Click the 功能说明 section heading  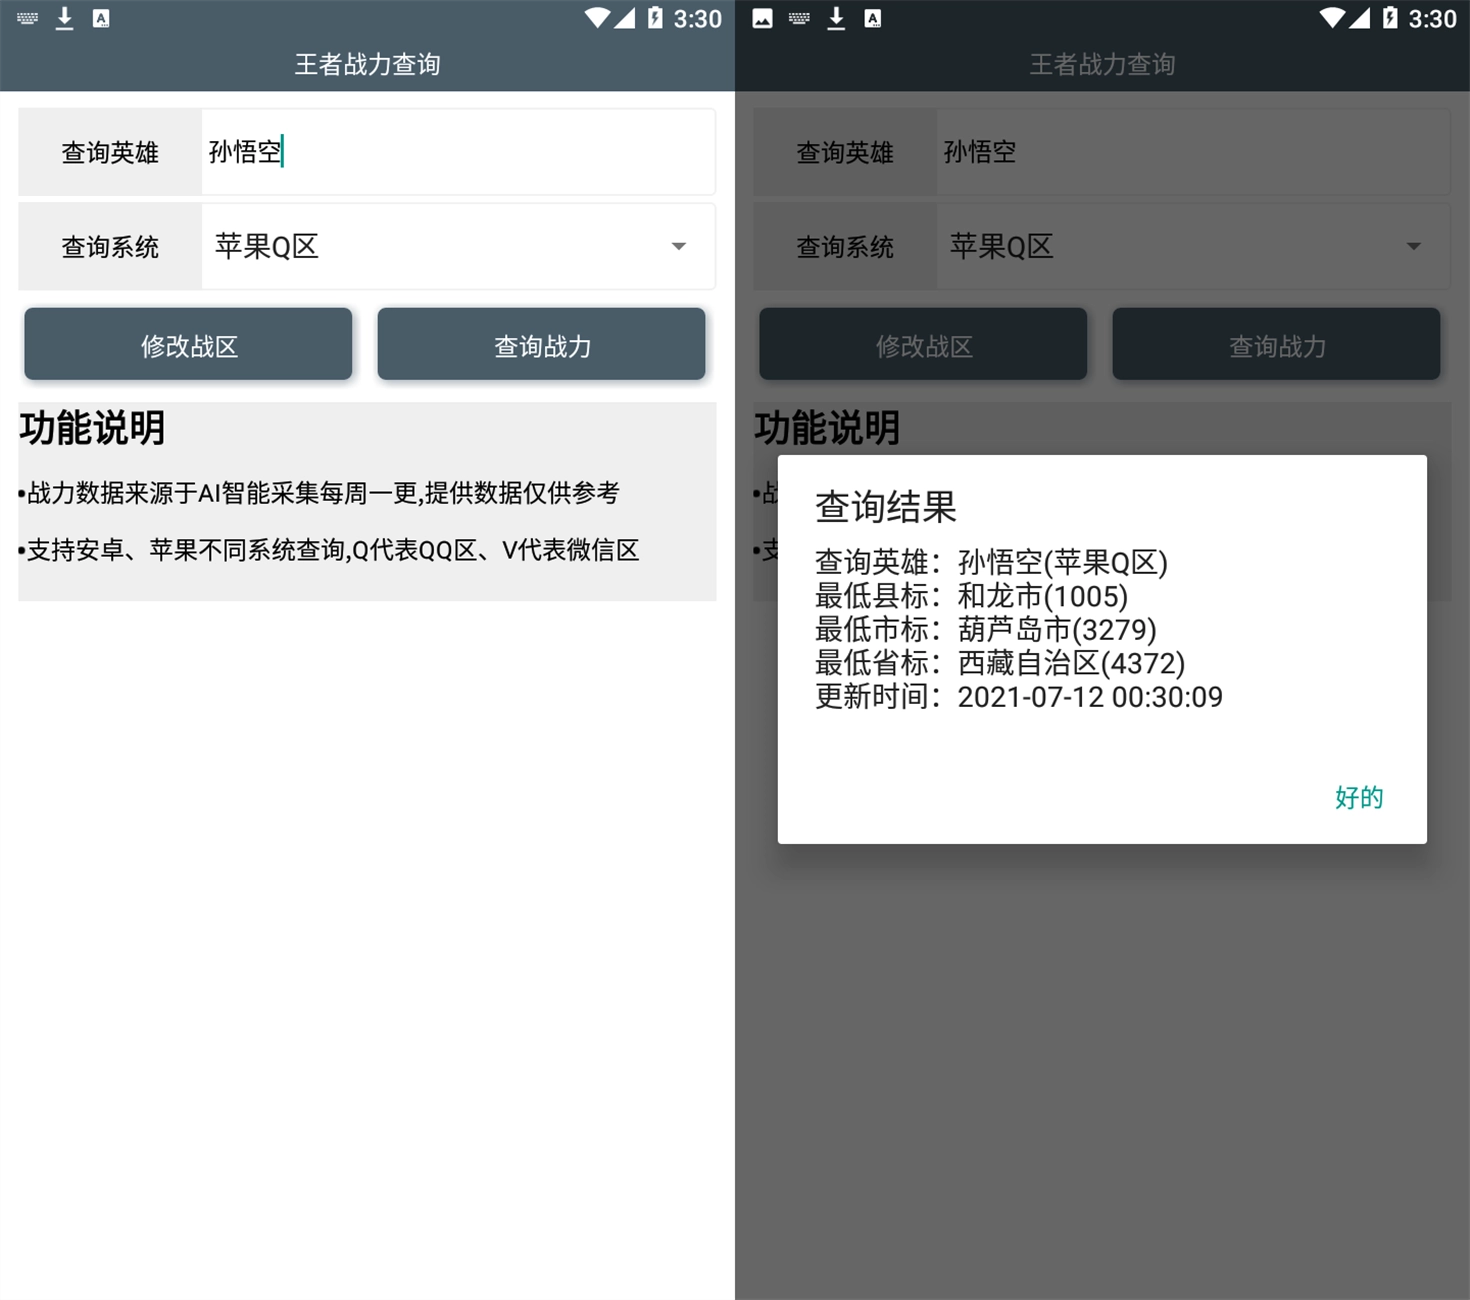pos(92,428)
